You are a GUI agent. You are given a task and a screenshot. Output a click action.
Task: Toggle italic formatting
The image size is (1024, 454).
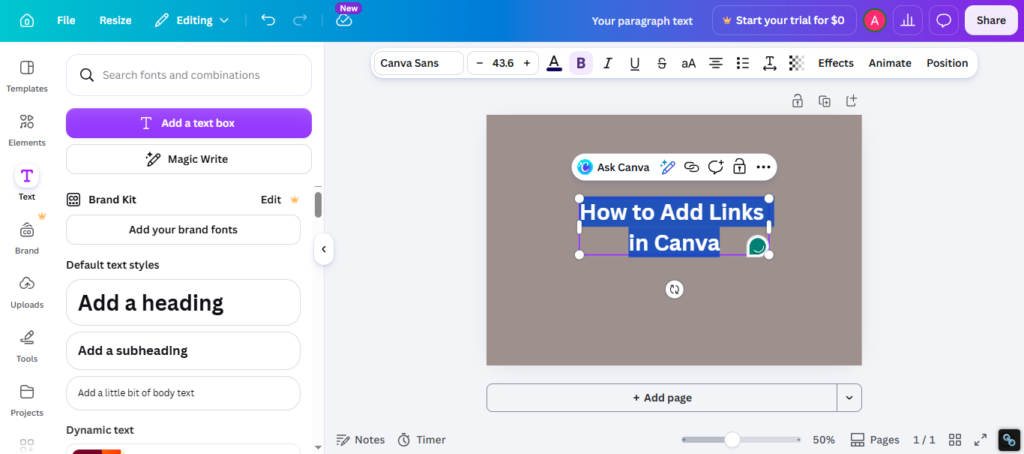click(x=607, y=63)
